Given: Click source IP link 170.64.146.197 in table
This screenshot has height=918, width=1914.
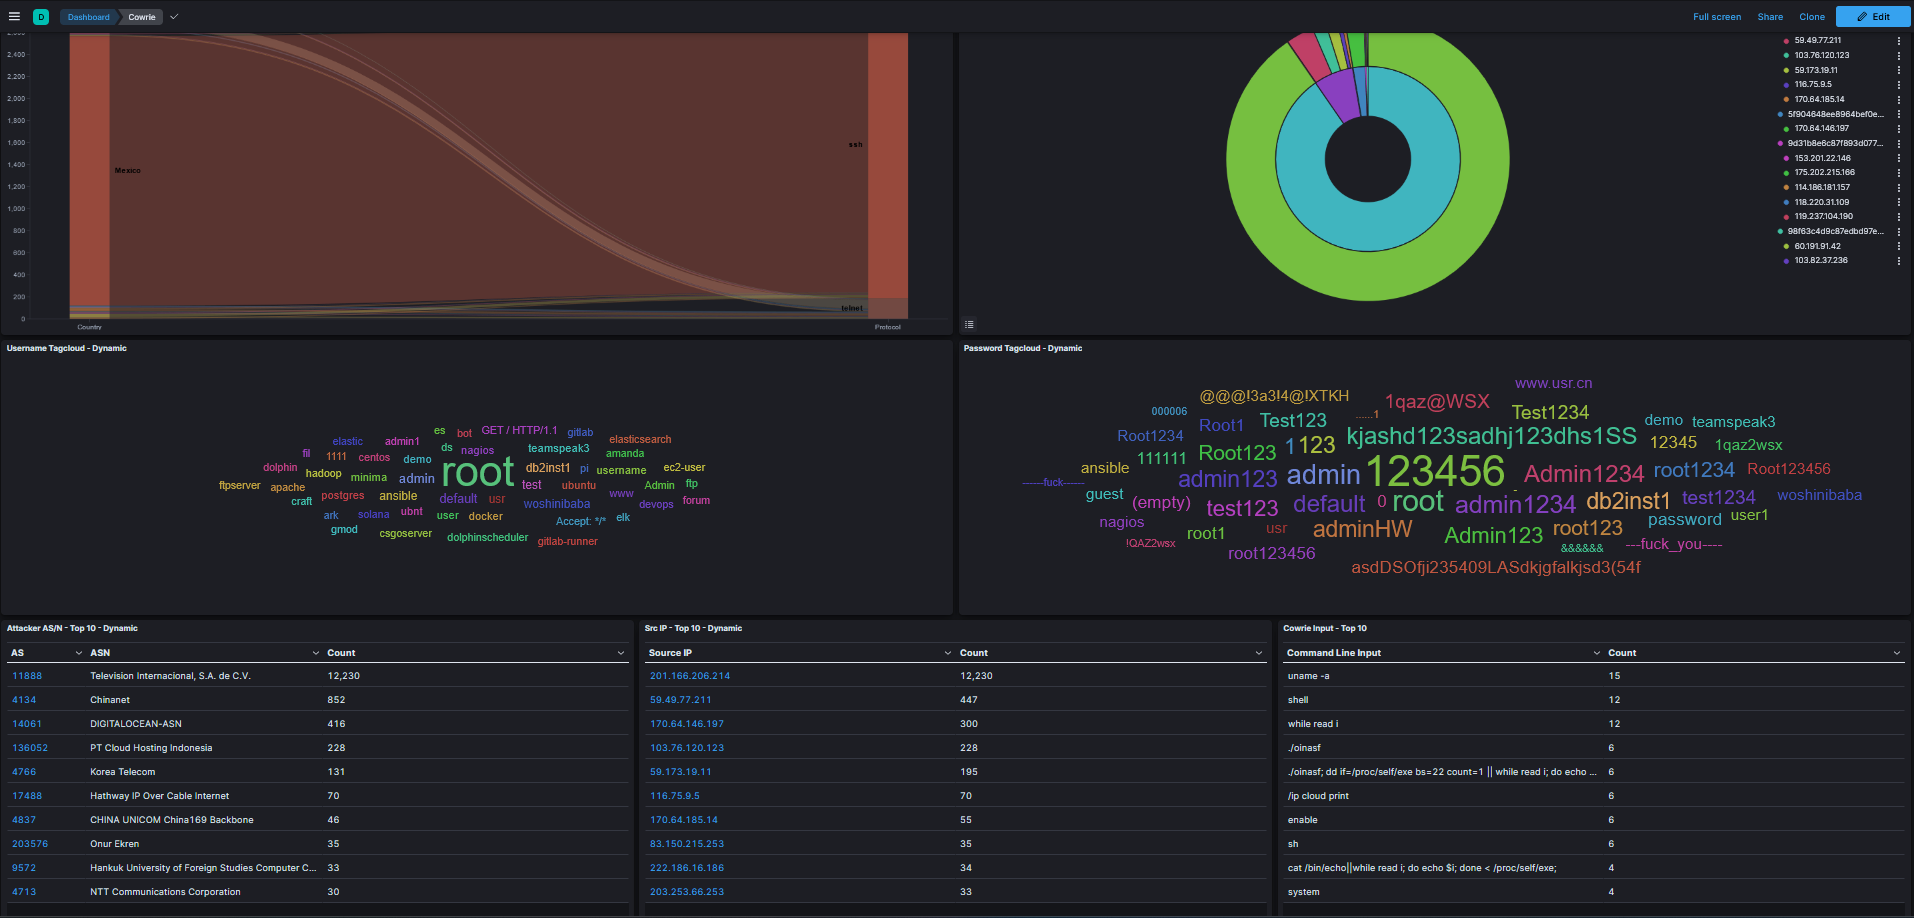Looking at the screenshot, I should point(687,724).
